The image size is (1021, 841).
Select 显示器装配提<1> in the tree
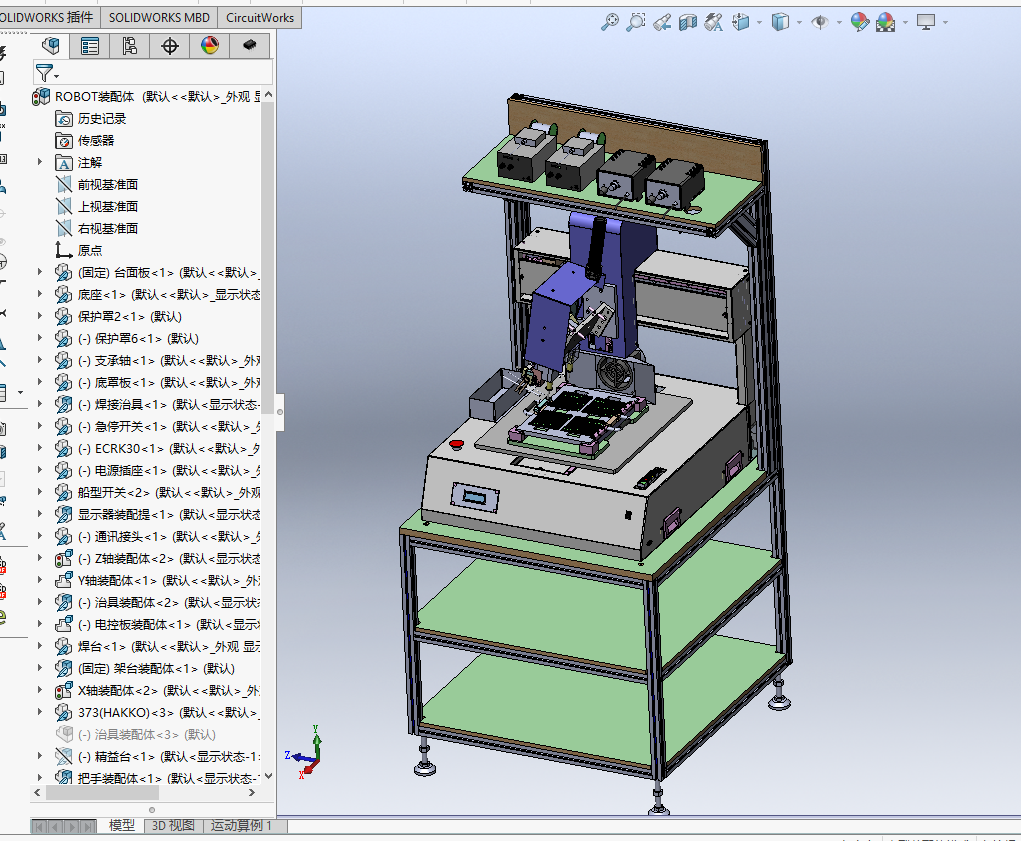coord(169,515)
